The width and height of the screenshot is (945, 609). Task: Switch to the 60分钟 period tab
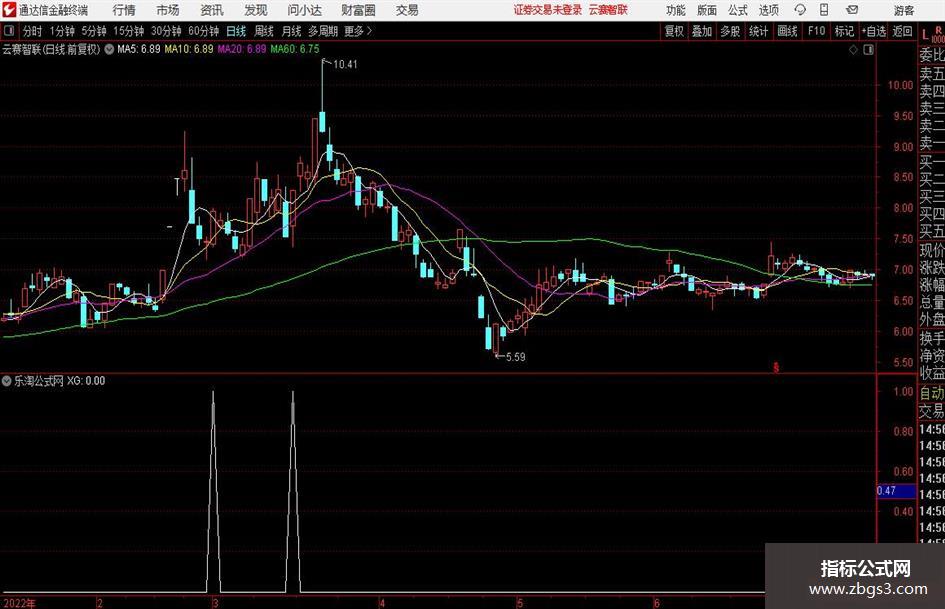click(x=203, y=31)
